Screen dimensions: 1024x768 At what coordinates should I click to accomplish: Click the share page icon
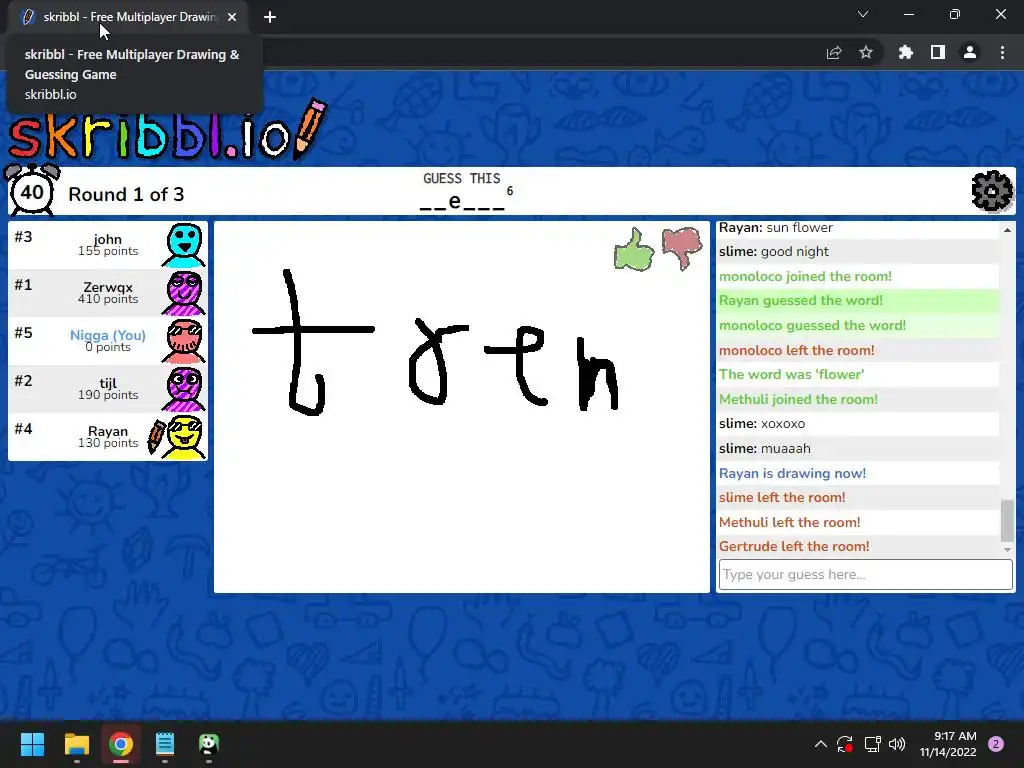coord(834,52)
